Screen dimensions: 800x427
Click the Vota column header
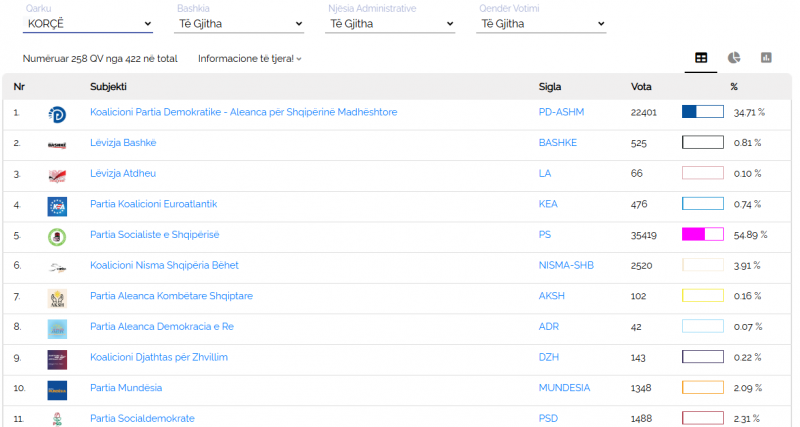tap(641, 87)
